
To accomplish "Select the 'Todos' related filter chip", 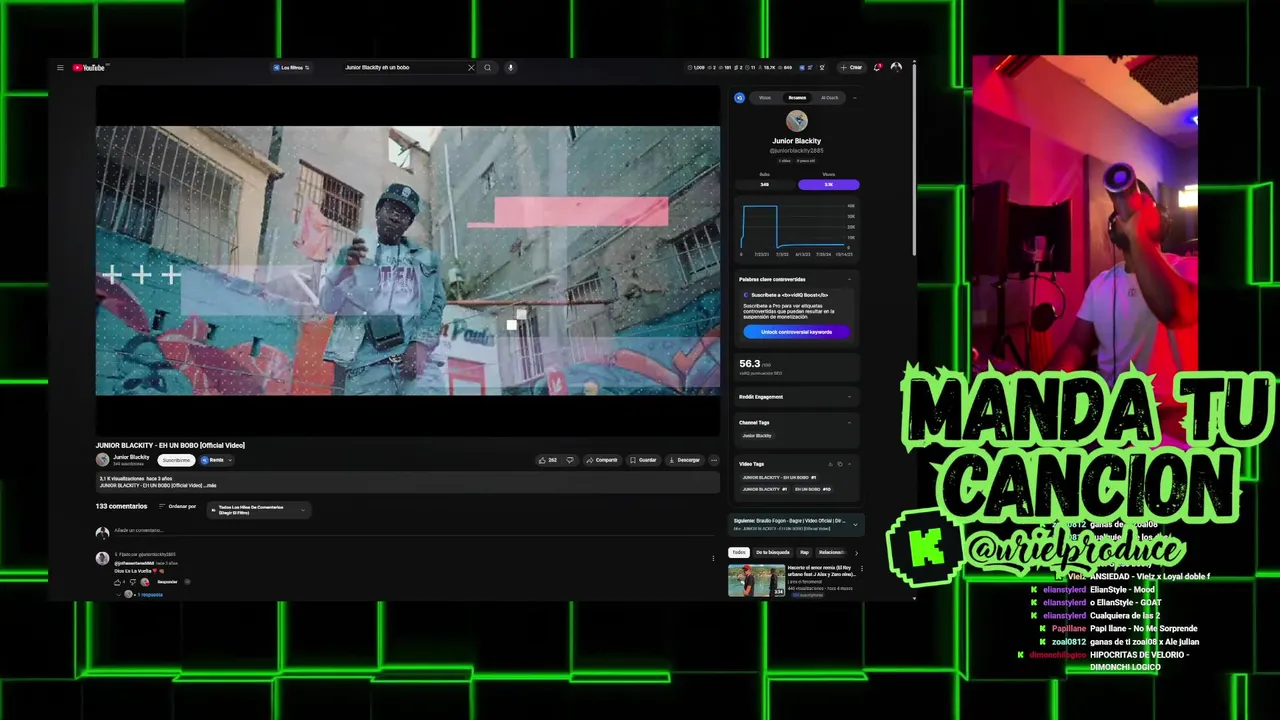I will tap(739, 552).
